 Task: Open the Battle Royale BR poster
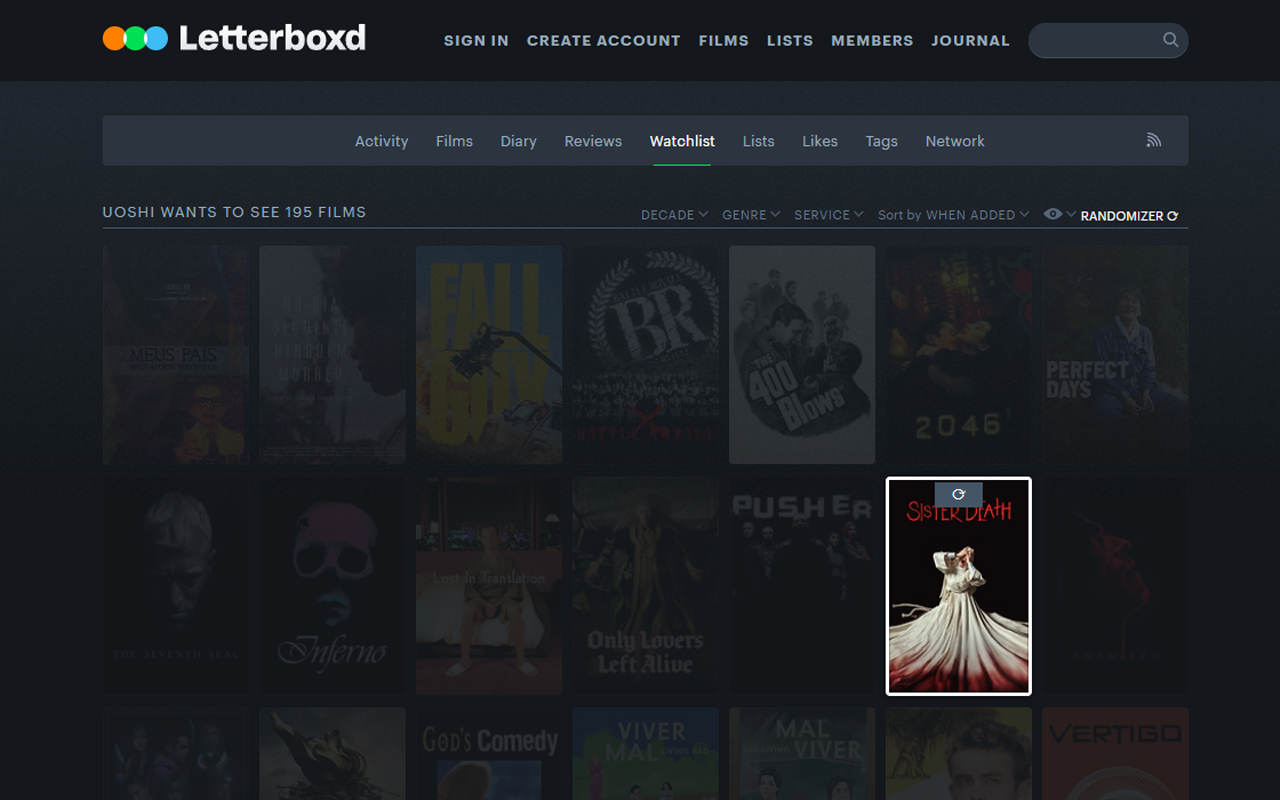645,355
